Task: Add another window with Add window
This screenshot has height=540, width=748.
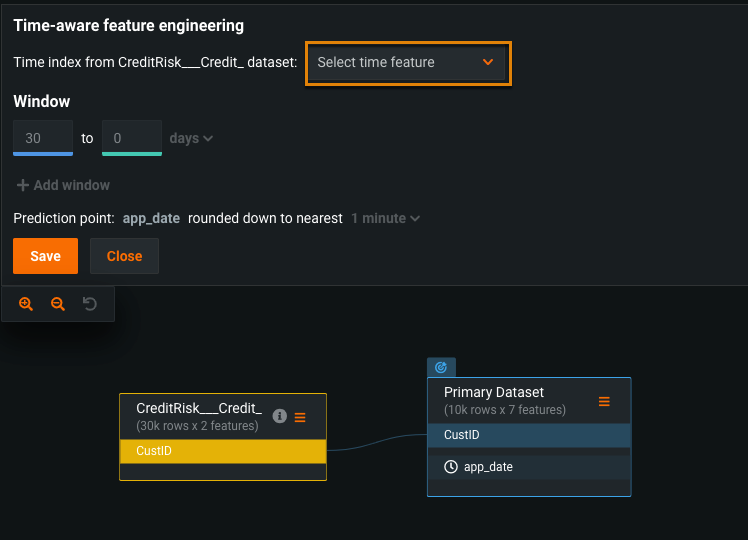Action: point(63,185)
